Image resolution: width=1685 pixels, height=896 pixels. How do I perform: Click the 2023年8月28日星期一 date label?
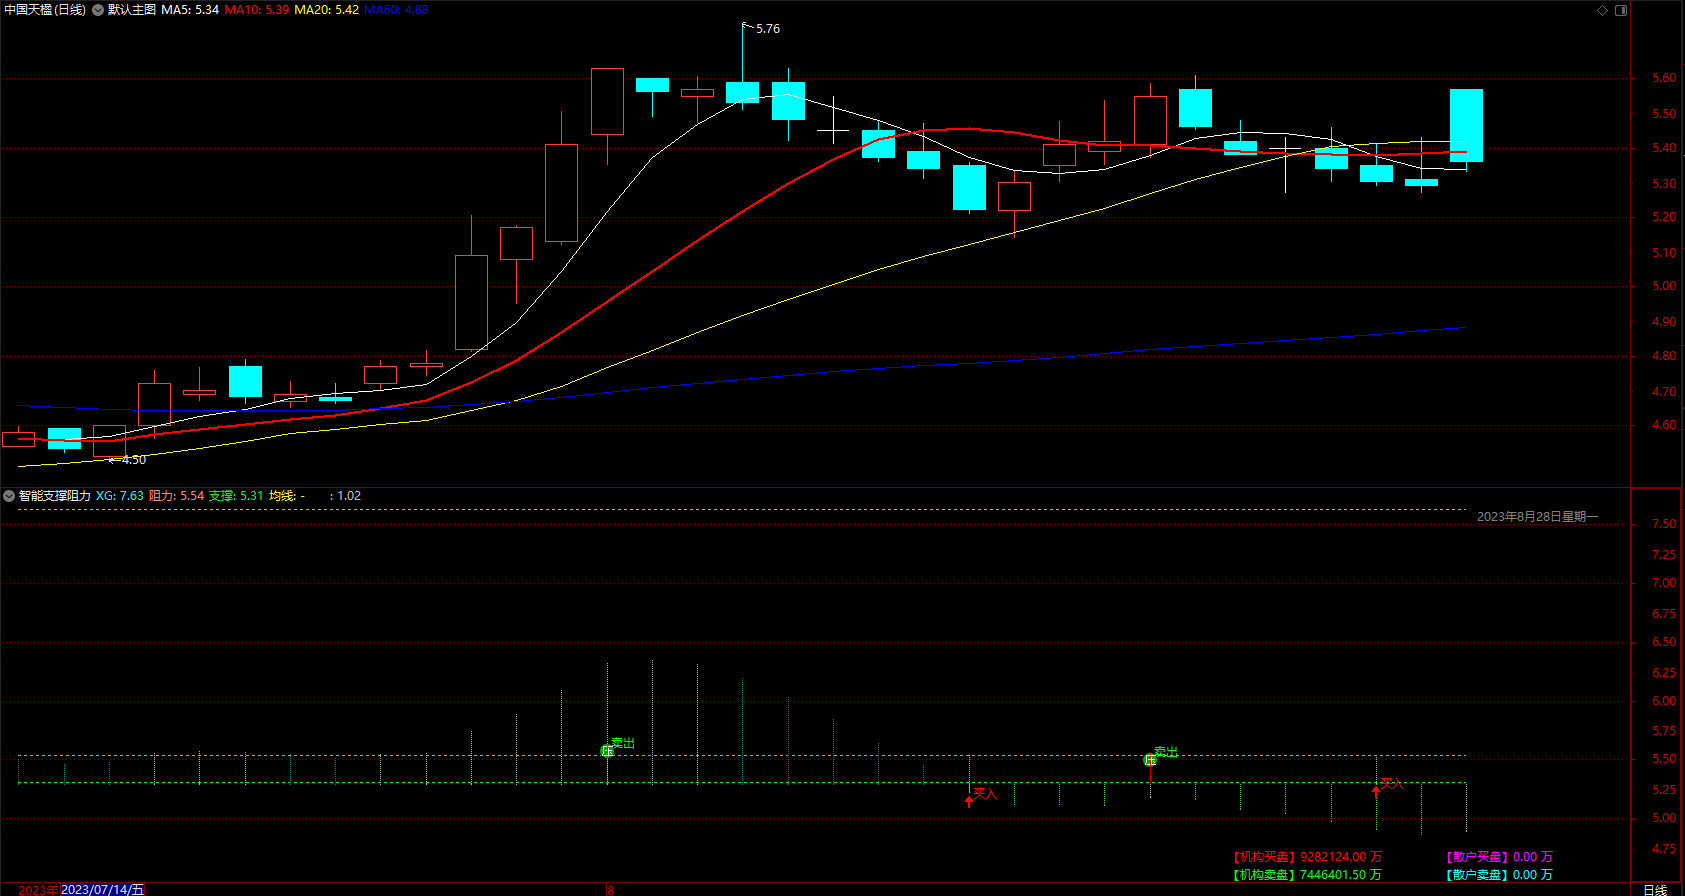point(1537,517)
